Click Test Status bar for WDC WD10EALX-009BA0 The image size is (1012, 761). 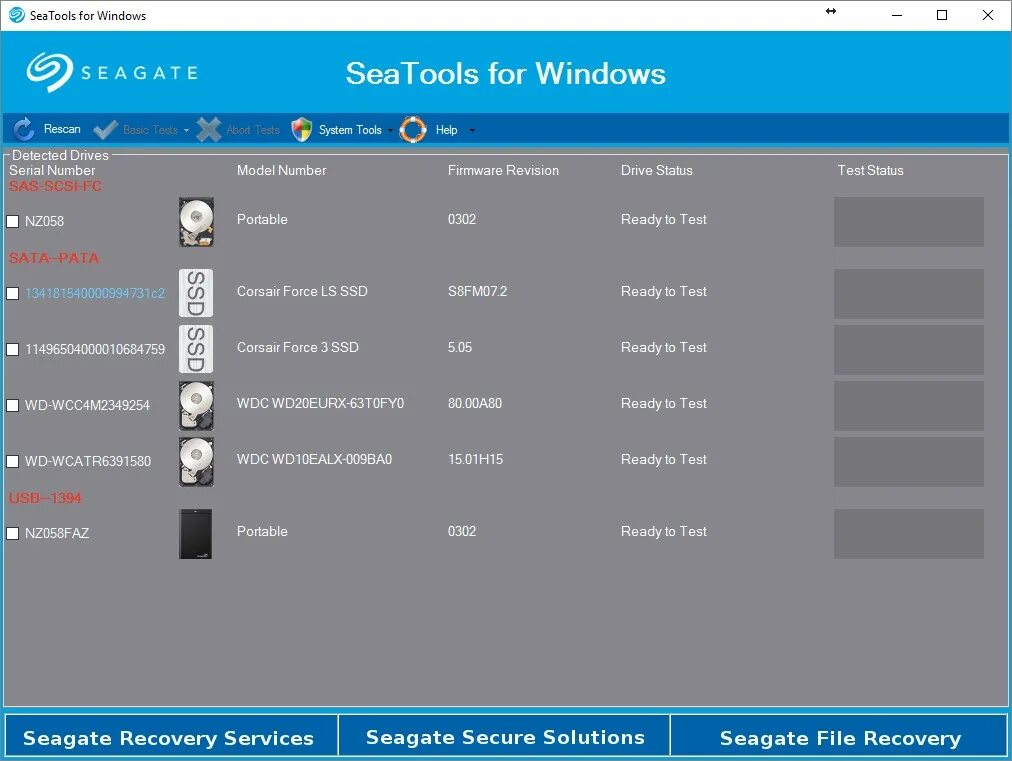[x=909, y=462]
